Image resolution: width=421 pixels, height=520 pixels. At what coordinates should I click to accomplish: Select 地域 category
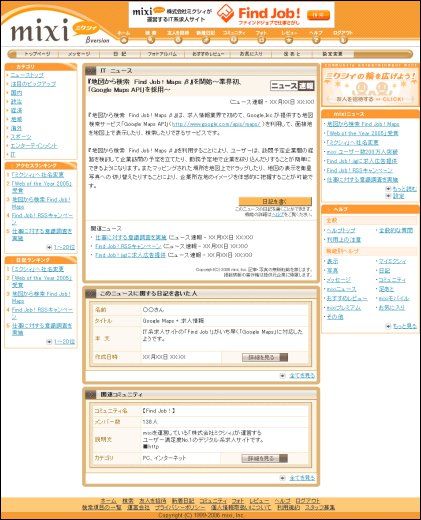coord(16,119)
